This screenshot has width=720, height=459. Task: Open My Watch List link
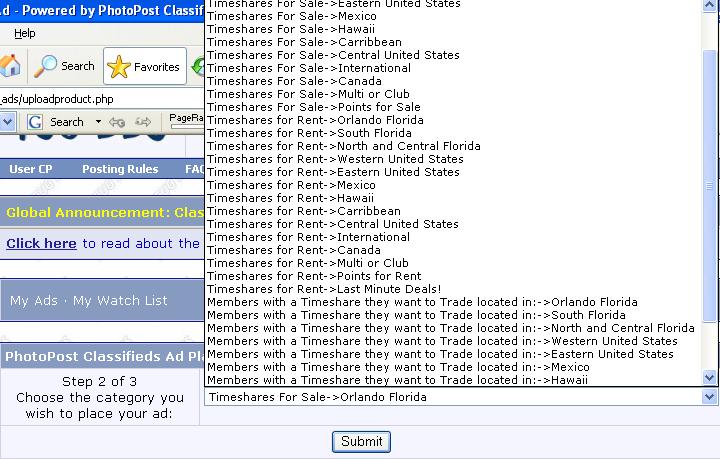pyautogui.click(x=120, y=301)
